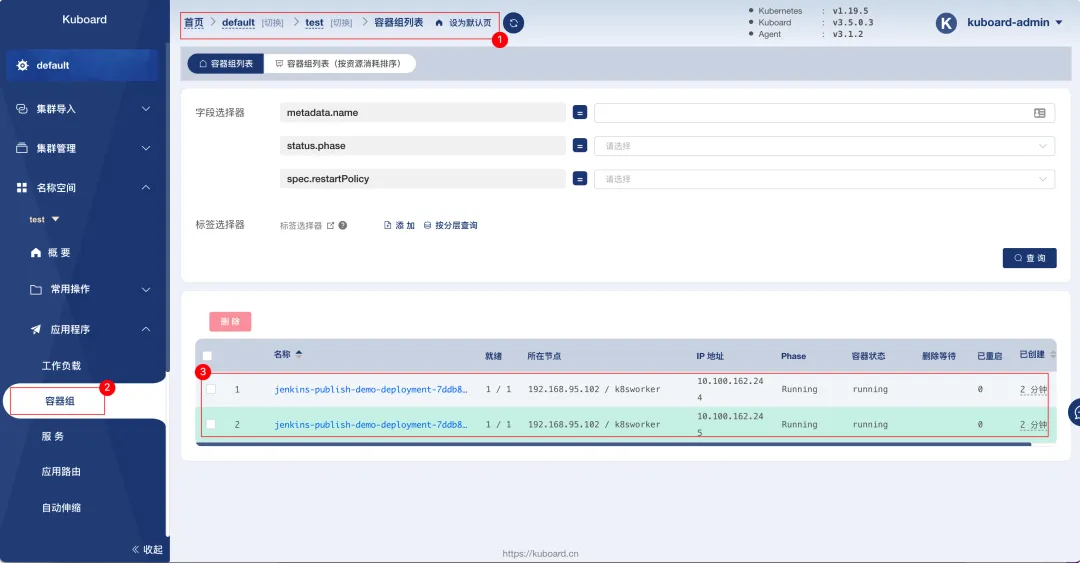Screen dimensions: 1080x563
Task: Click the list icon inside the metadata.name value field
Action: point(1039,113)
